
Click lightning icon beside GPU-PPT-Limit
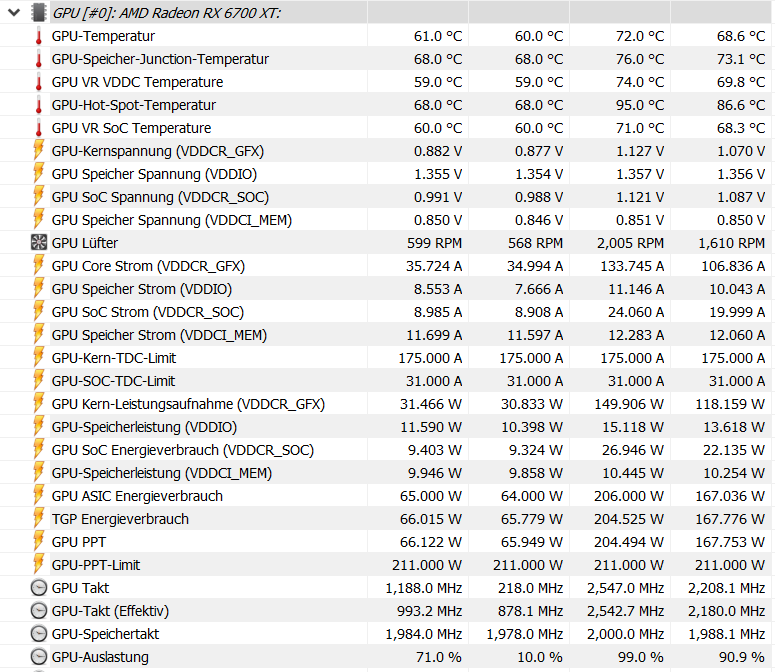39,564
